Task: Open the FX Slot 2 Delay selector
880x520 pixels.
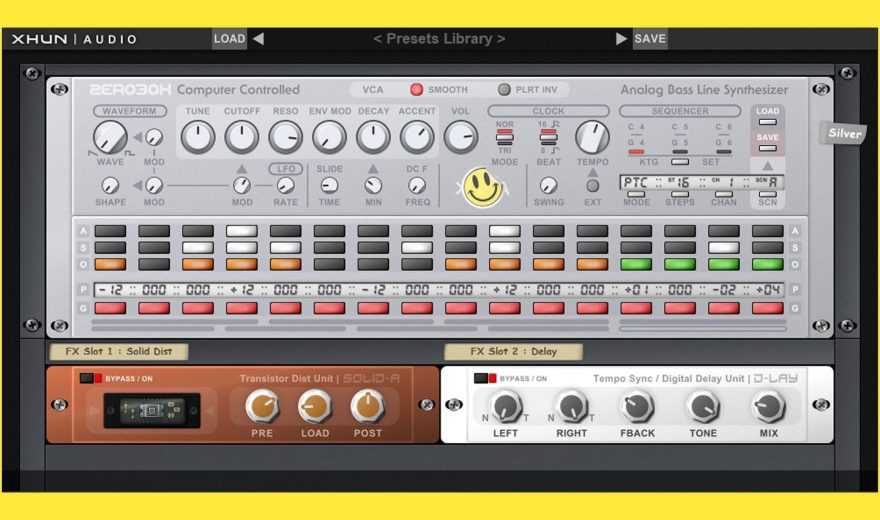Action: (x=513, y=352)
